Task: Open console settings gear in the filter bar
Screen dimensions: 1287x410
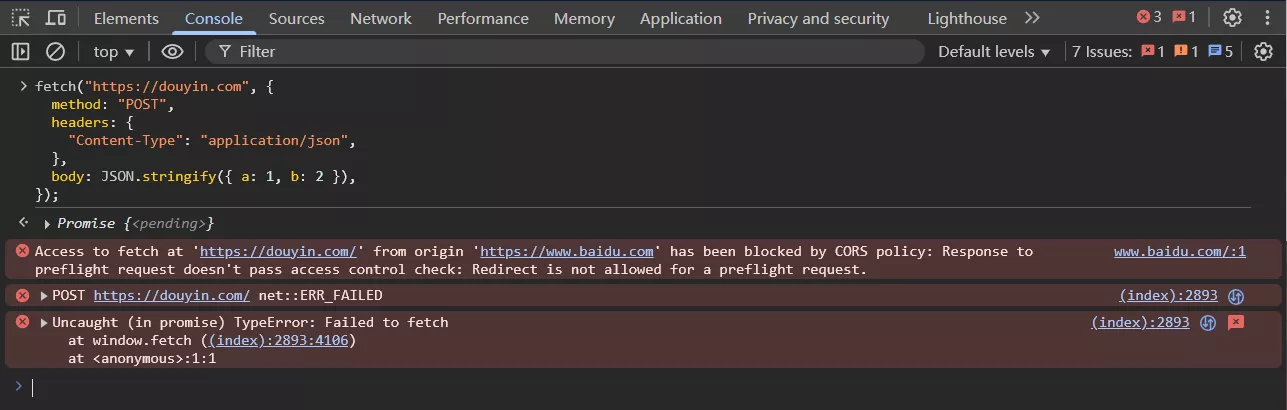Action: (1263, 51)
